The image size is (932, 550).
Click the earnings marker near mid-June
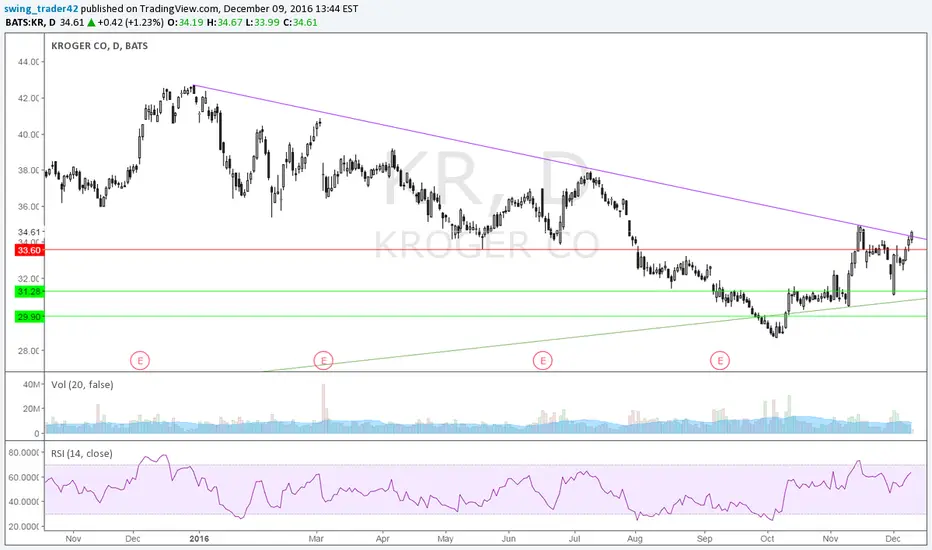(543, 360)
